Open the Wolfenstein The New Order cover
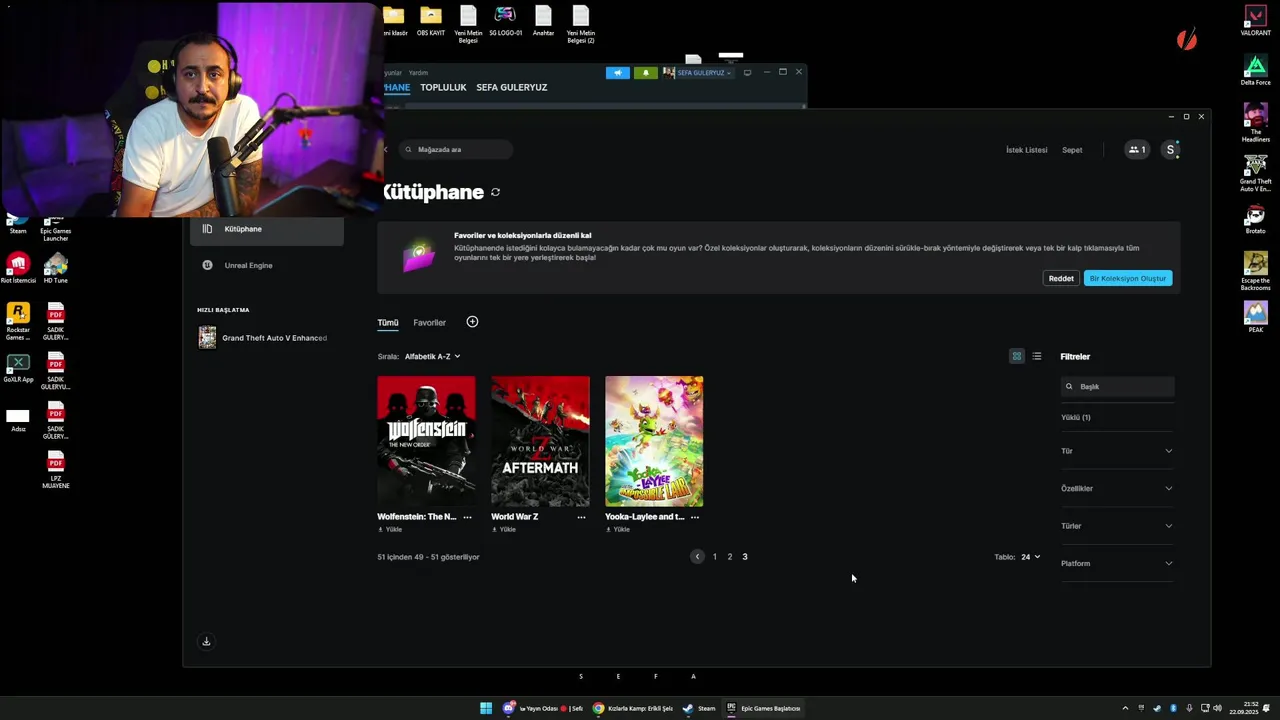1280x720 pixels. coord(426,441)
